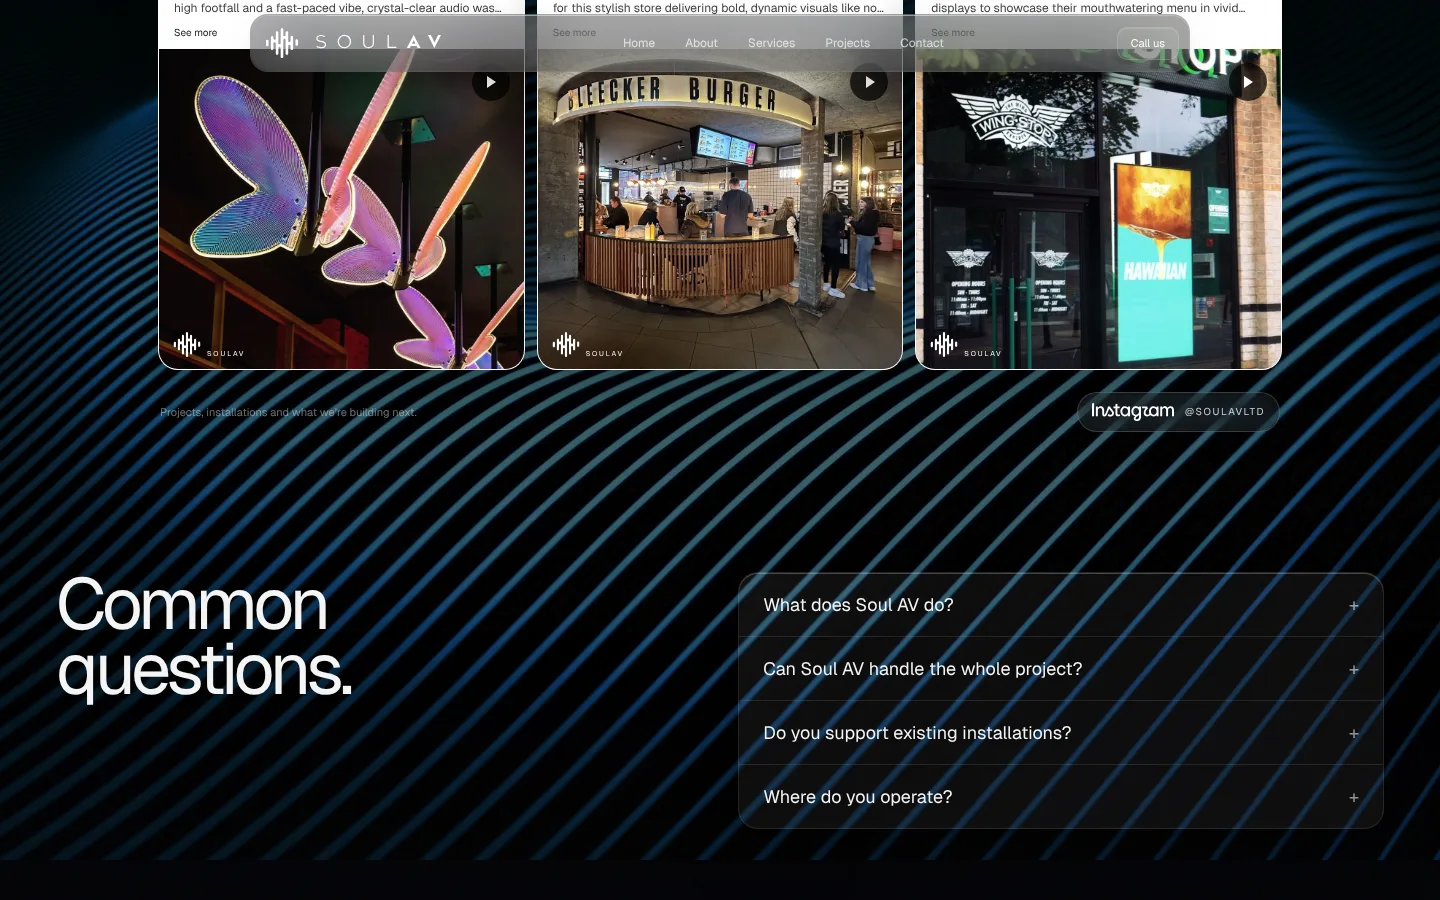The width and height of the screenshot is (1440, 900).
Task: Open the Projects nav item
Action: tap(847, 43)
